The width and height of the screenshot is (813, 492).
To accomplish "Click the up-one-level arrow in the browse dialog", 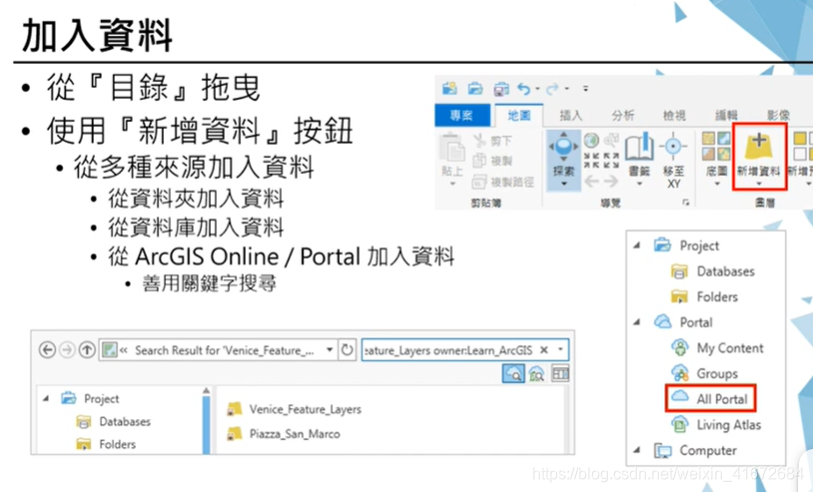I will point(87,350).
